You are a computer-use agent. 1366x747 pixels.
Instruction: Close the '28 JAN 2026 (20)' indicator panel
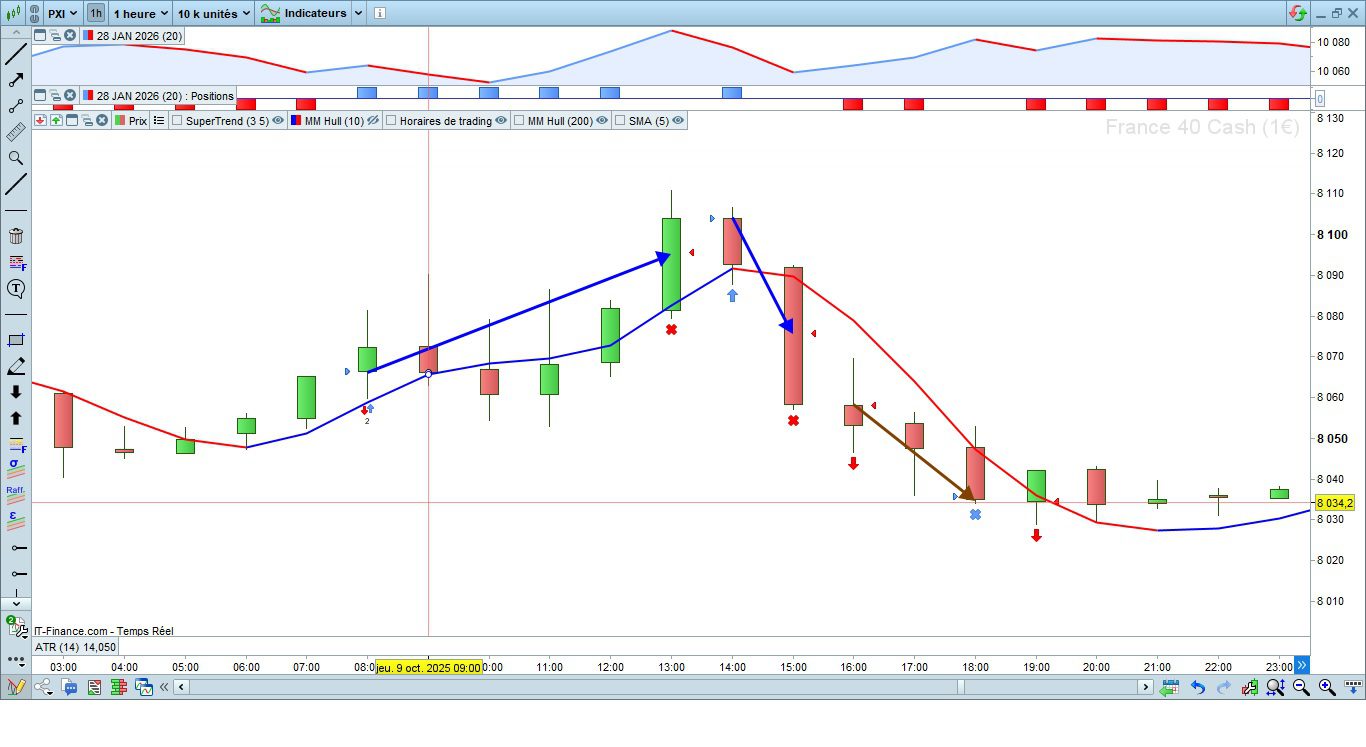[70, 36]
